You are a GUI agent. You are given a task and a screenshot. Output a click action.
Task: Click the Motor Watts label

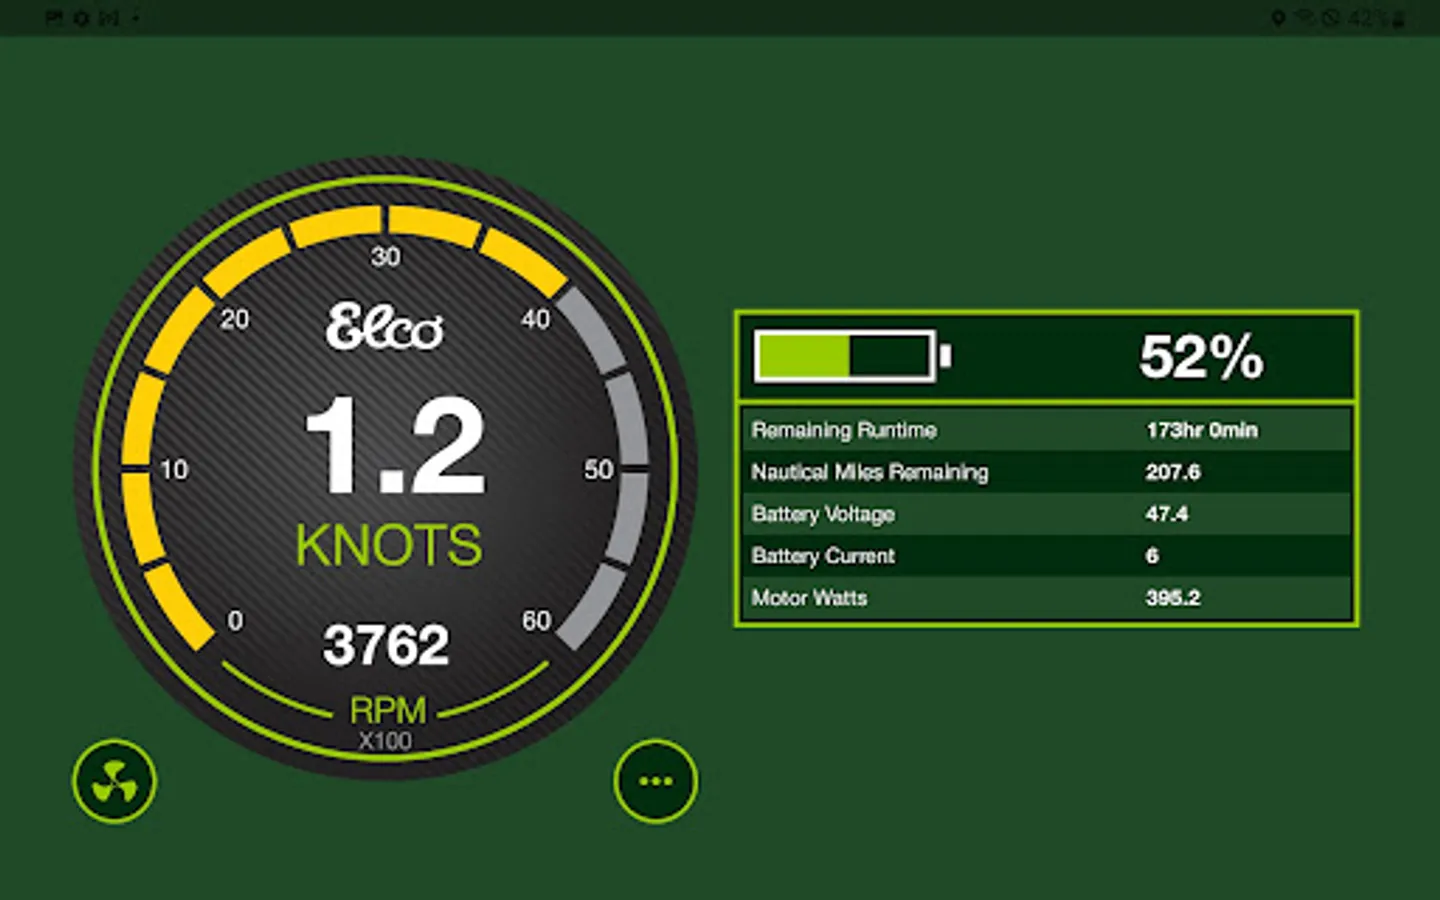[809, 598]
